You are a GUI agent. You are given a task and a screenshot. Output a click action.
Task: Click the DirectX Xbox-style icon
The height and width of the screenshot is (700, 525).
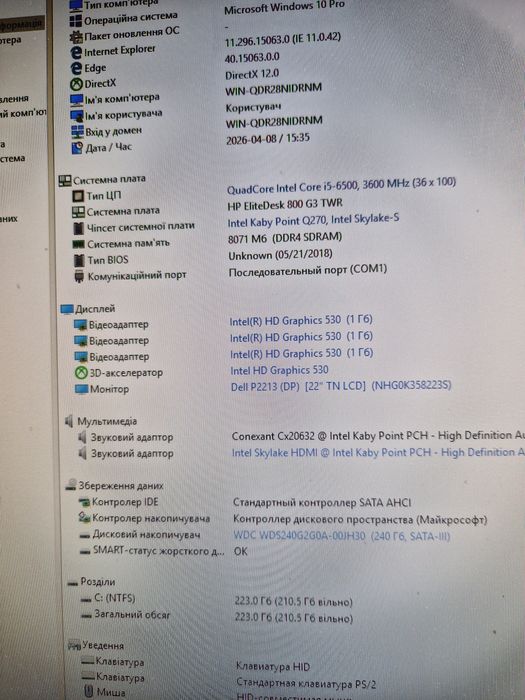coord(76,84)
